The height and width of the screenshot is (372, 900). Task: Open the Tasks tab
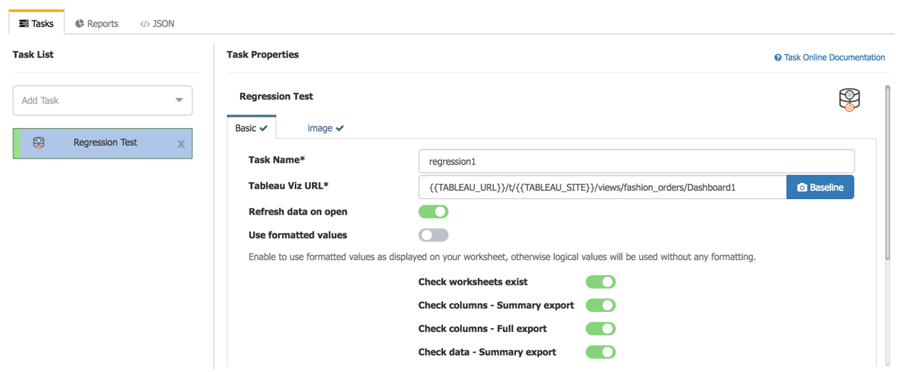(36, 24)
